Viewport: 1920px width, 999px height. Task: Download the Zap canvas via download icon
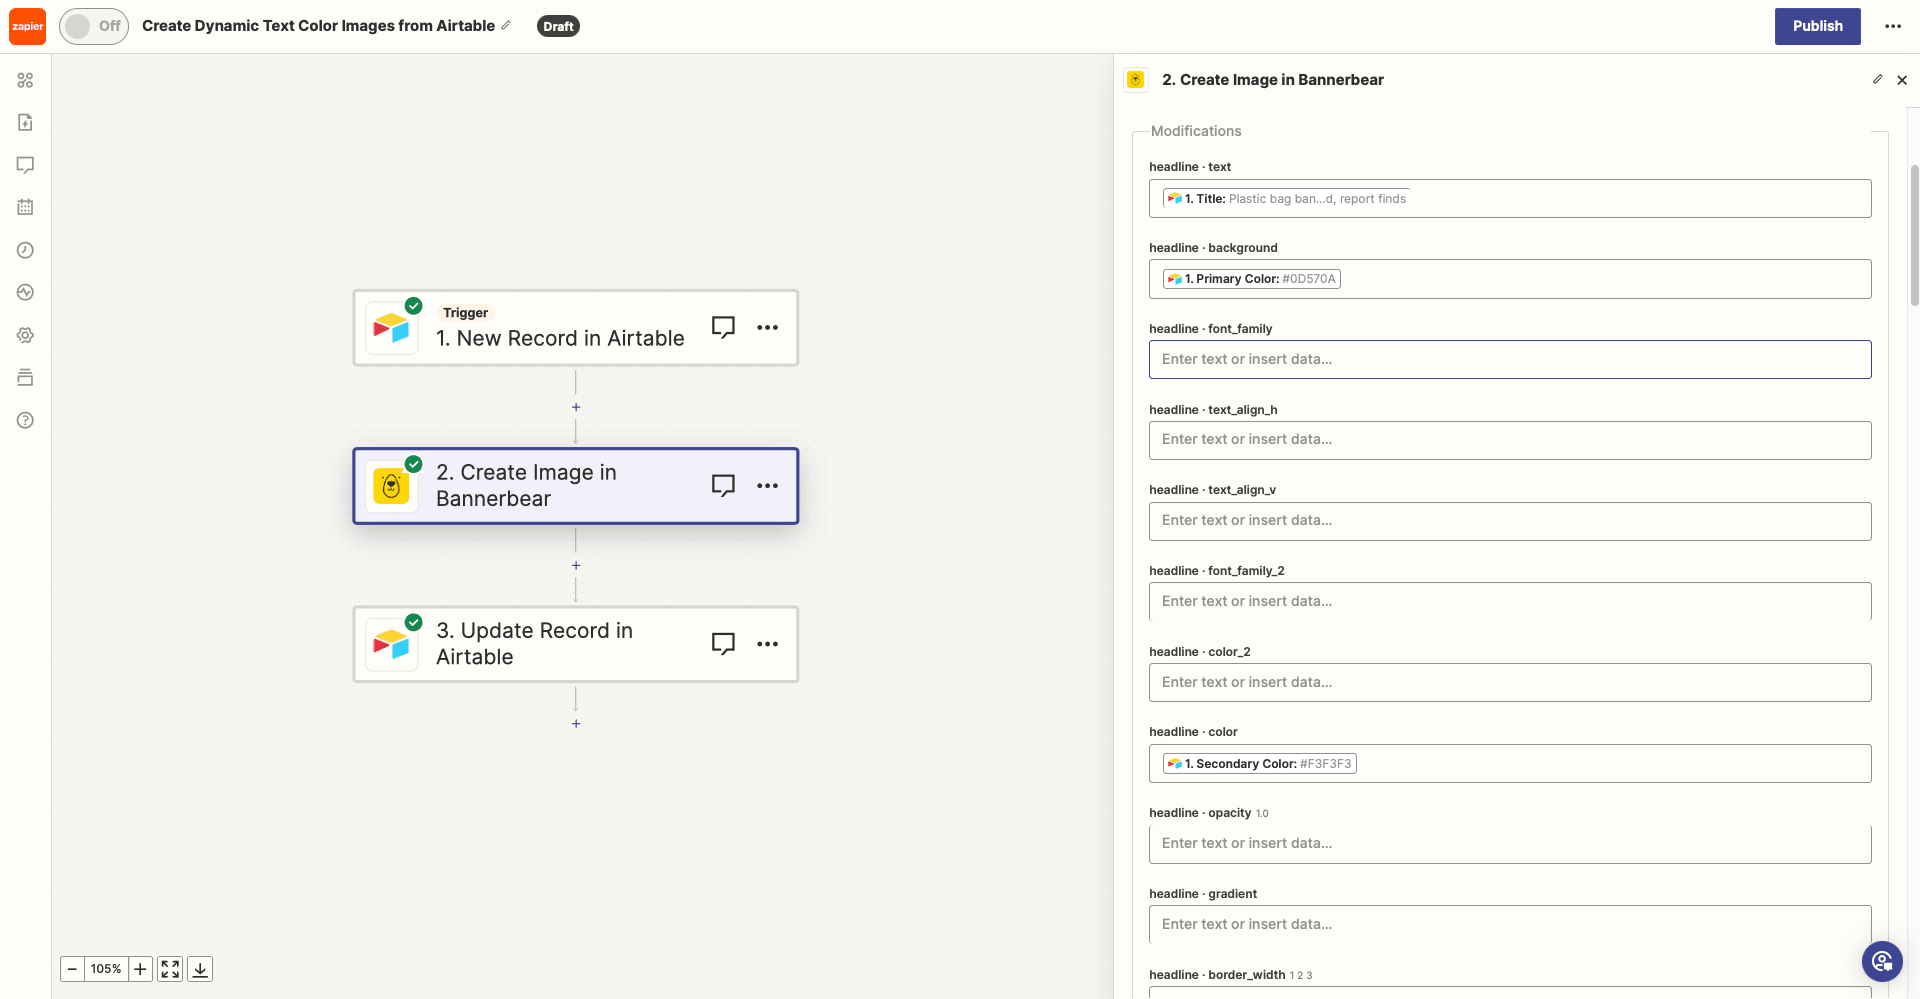click(199, 968)
